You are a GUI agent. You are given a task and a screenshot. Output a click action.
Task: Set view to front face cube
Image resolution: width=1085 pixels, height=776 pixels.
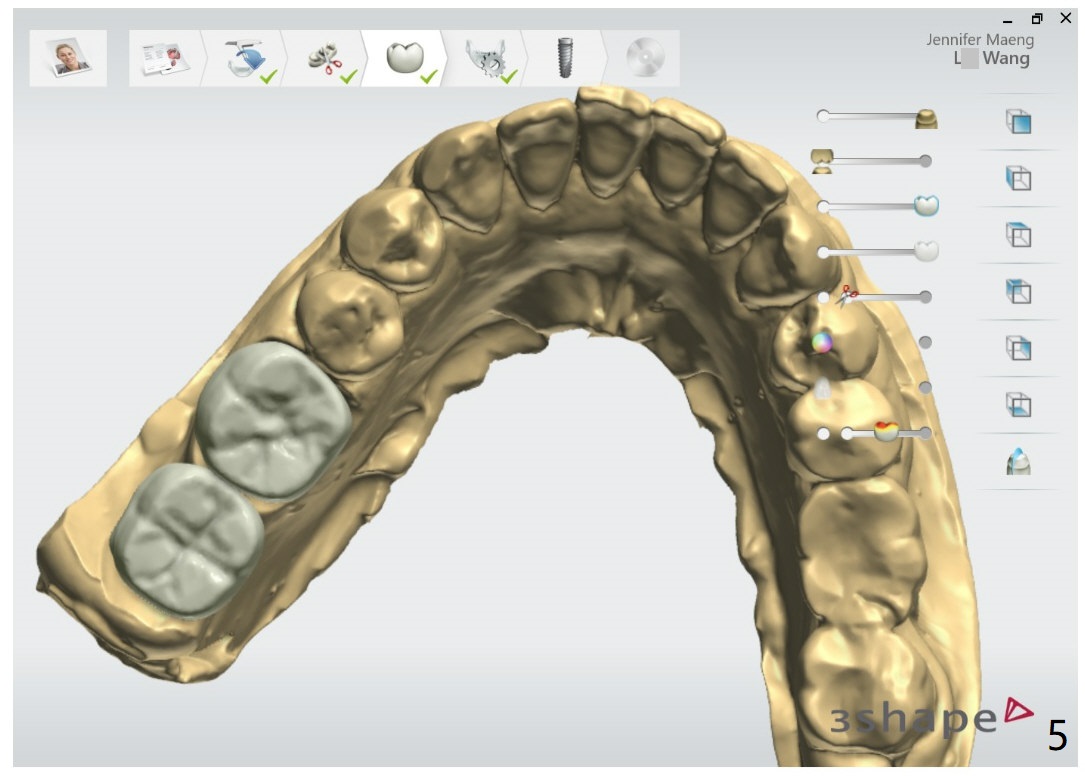pyautogui.click(x=1018, y=123)
